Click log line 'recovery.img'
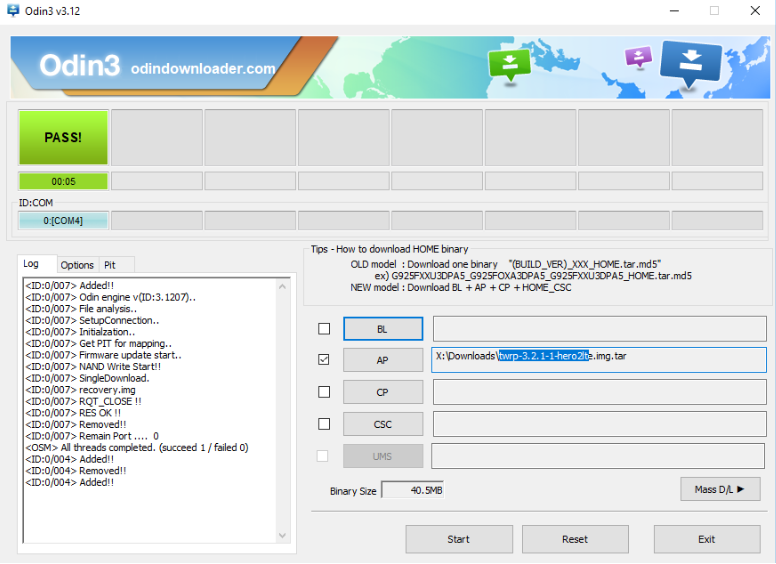776x564 pixels. [80, 390]
